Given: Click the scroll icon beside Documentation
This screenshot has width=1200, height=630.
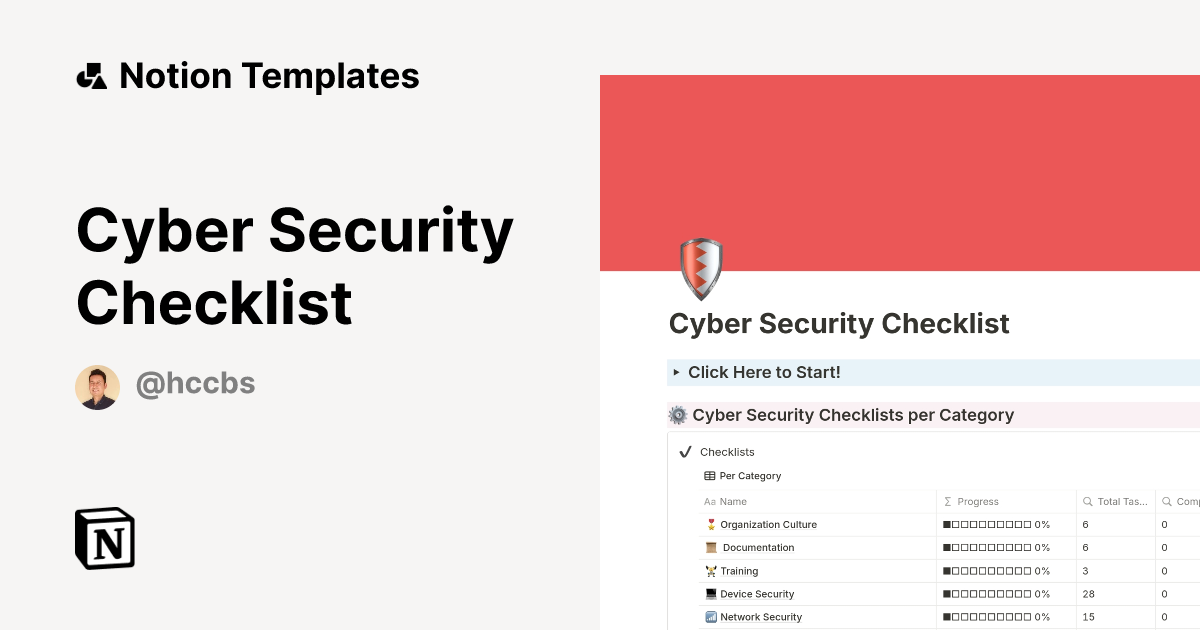Looking at the screenshot, I should (709, 547).
